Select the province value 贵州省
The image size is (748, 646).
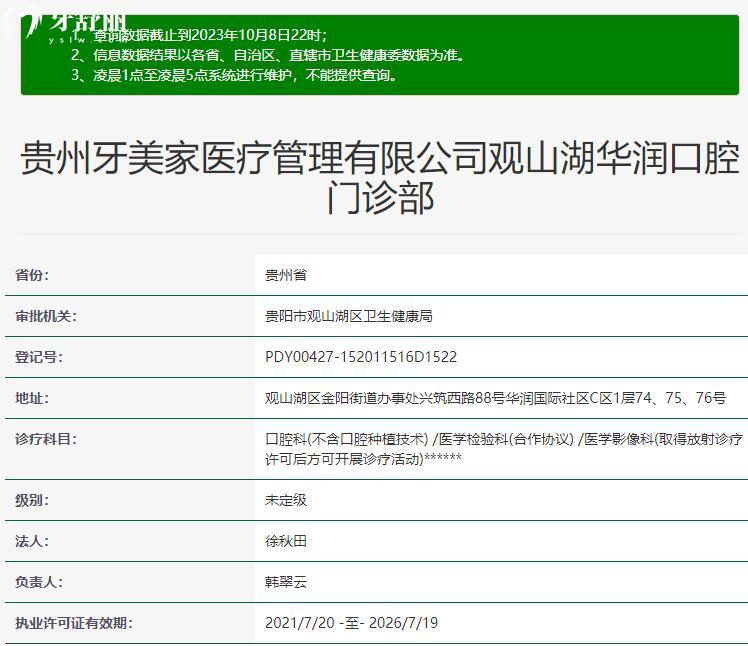point(286,275)
